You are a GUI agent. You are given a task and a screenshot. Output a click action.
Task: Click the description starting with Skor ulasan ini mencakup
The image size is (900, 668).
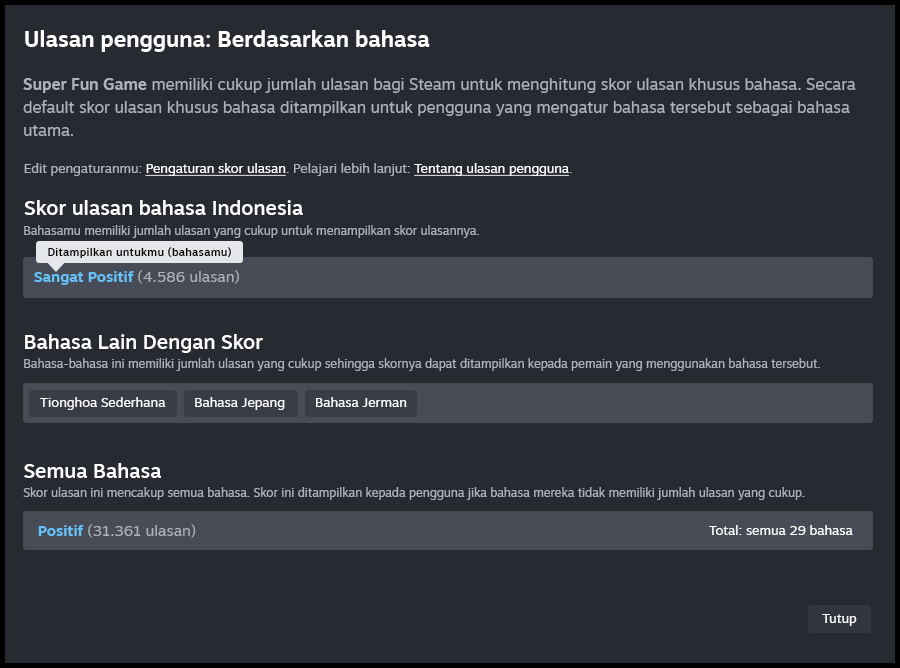[413, 493]
